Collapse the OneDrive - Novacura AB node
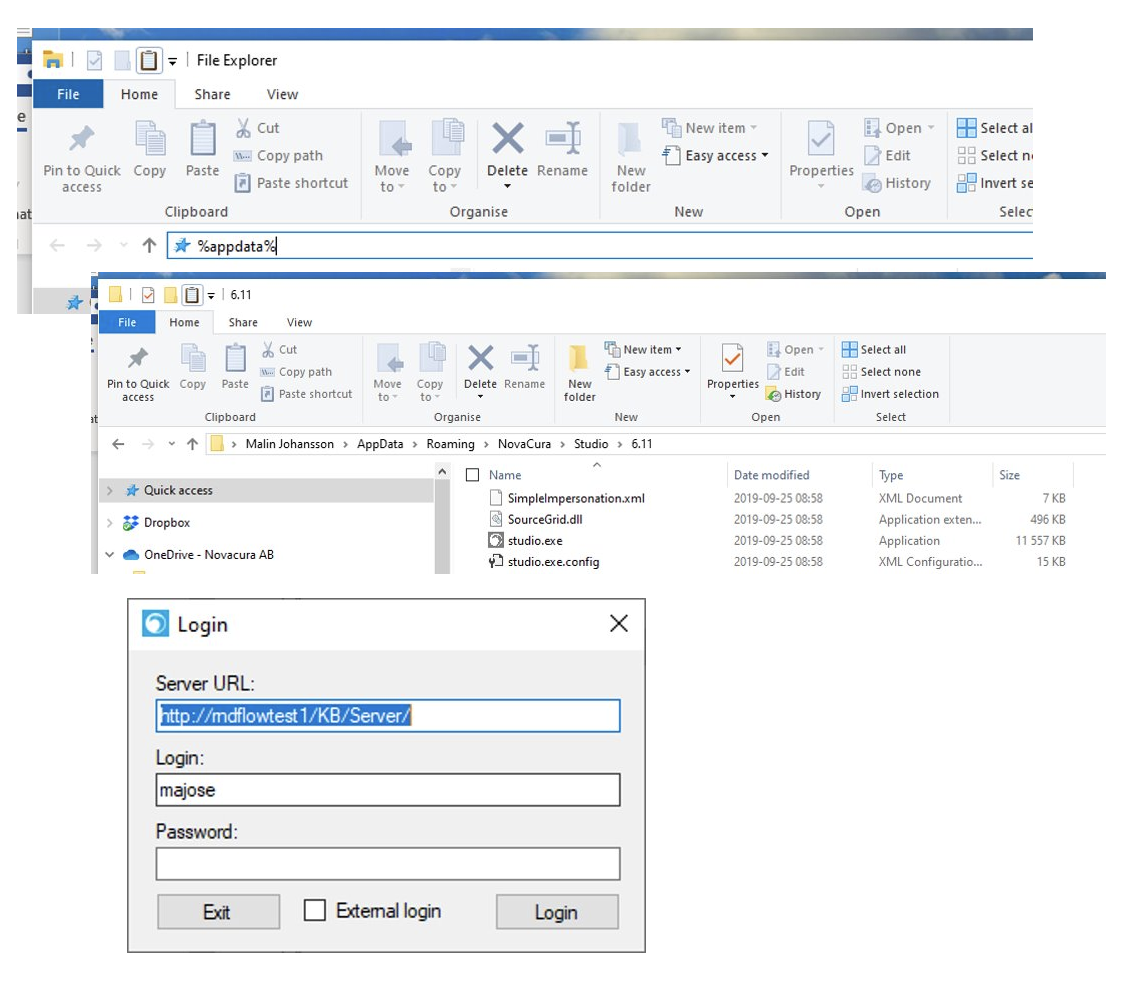Screen dimensions: 1132x984 [110, 554]
